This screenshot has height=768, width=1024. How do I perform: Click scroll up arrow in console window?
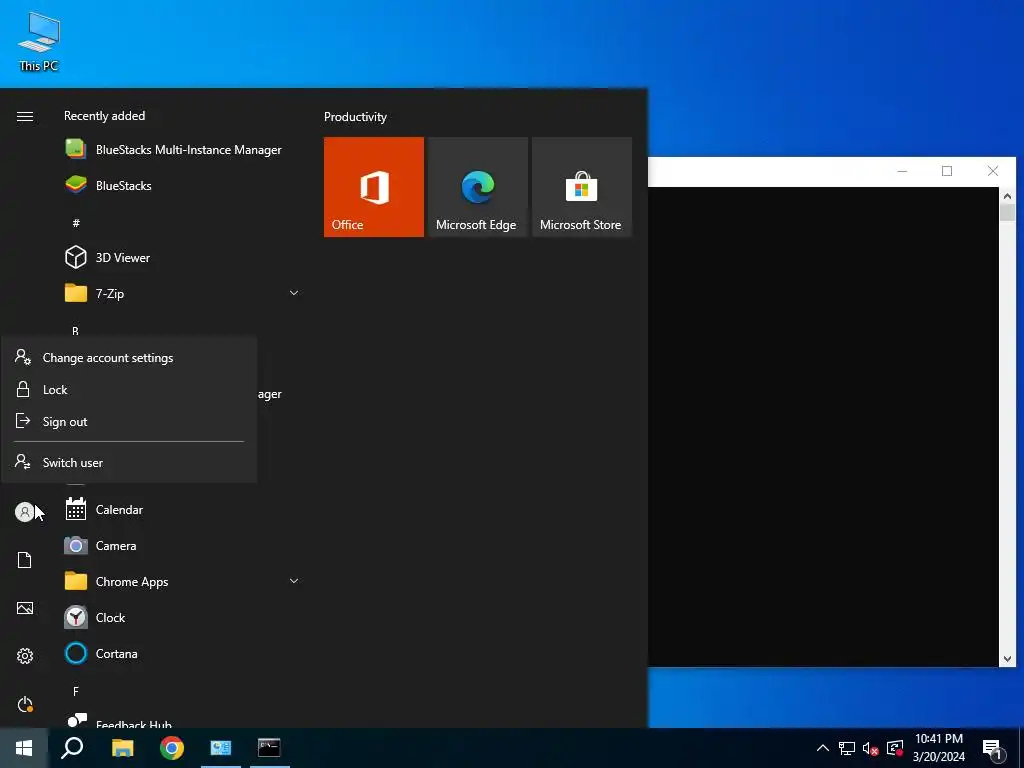tap(1007, 195)
